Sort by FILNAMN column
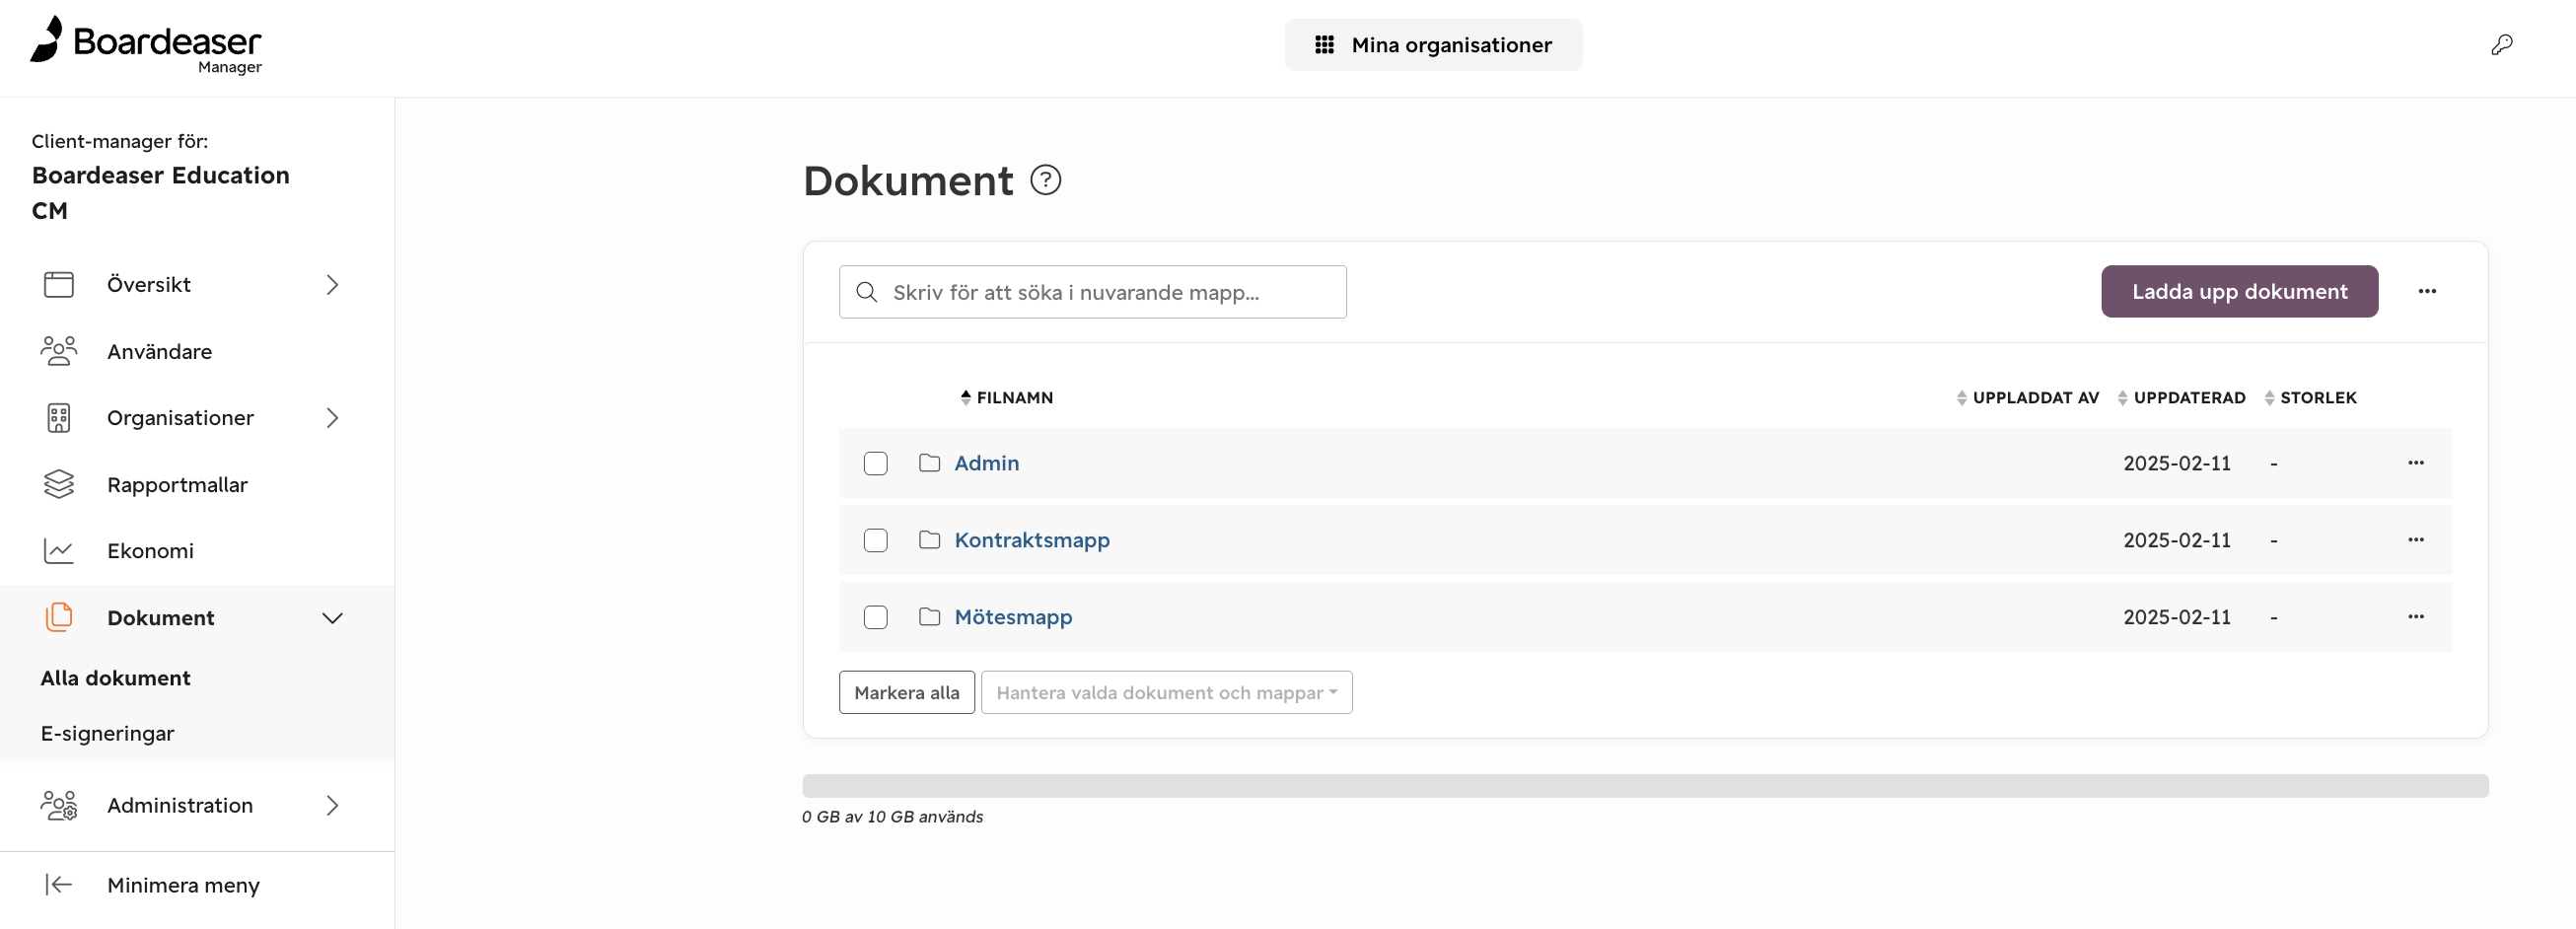Image resolution: width=2576 pixels, height=929 pixels. point(1006,397)
